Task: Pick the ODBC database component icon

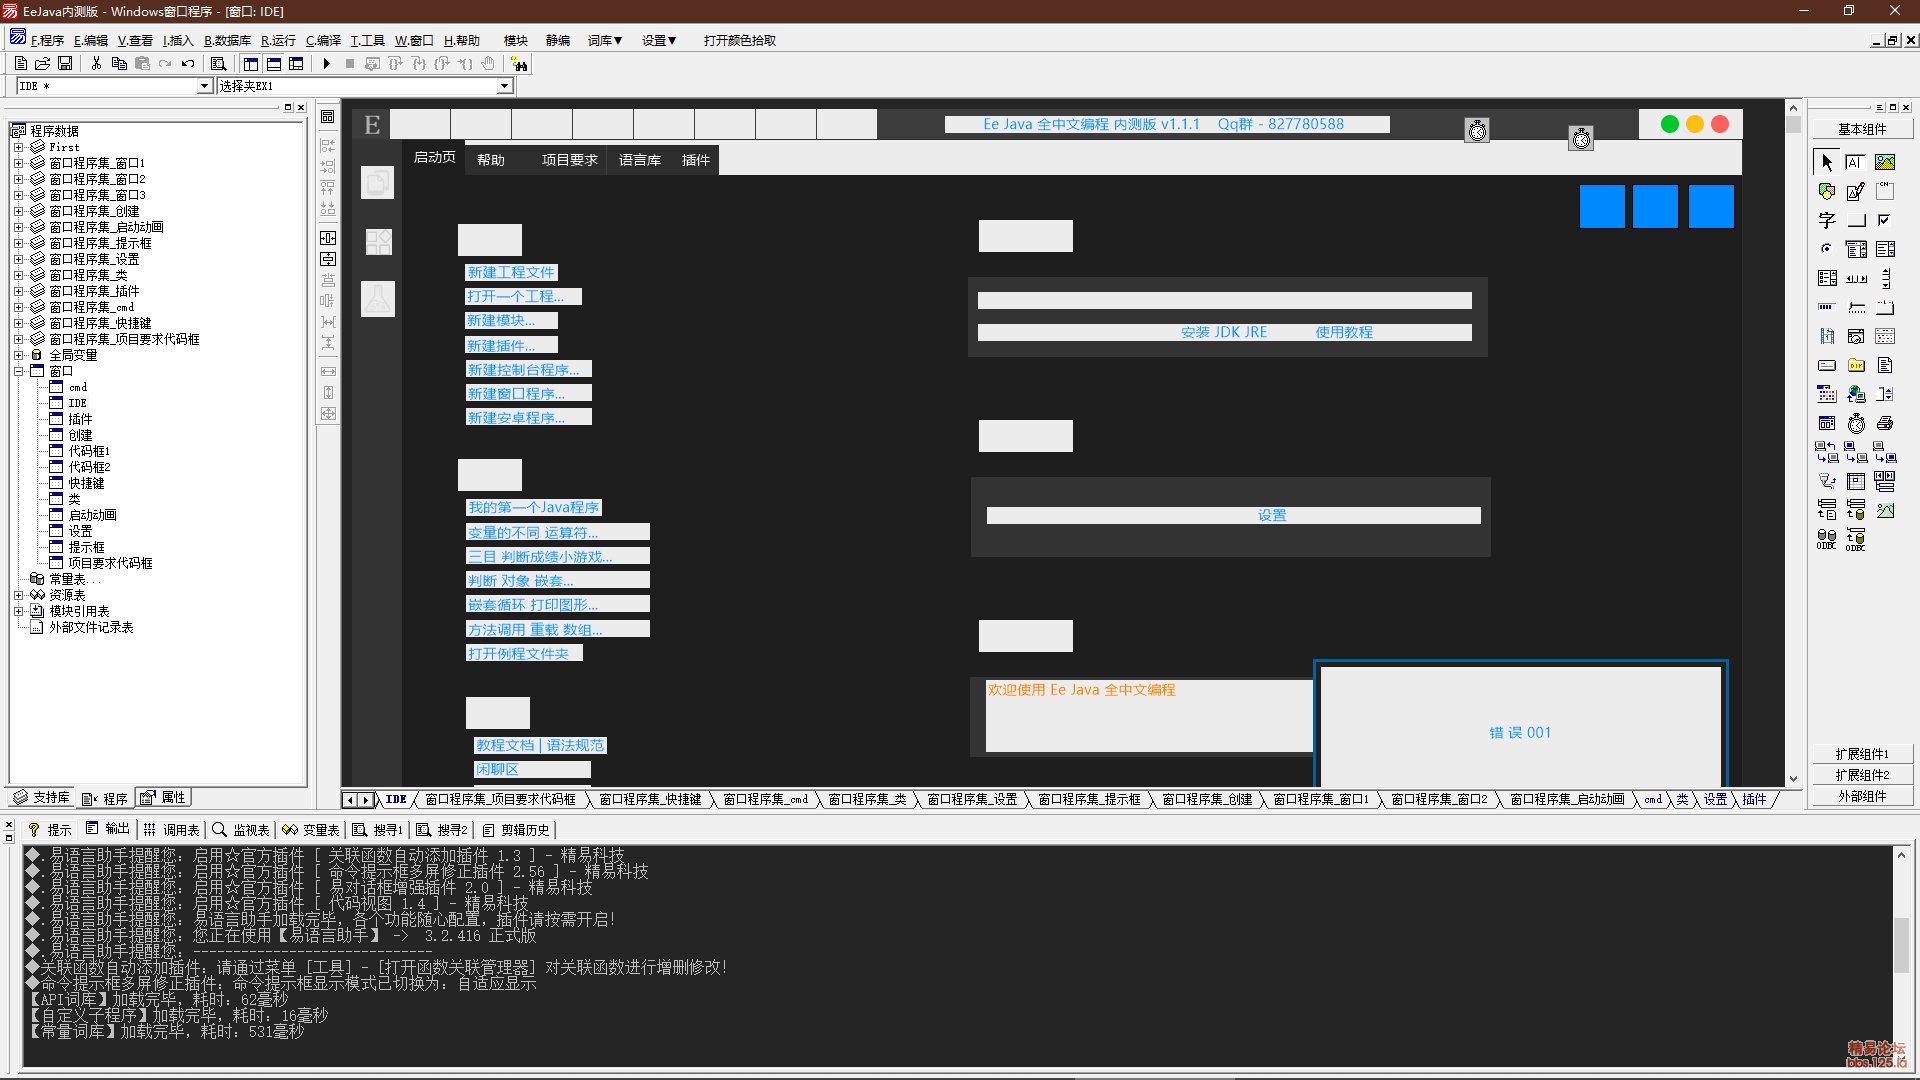Action: 1827,539
